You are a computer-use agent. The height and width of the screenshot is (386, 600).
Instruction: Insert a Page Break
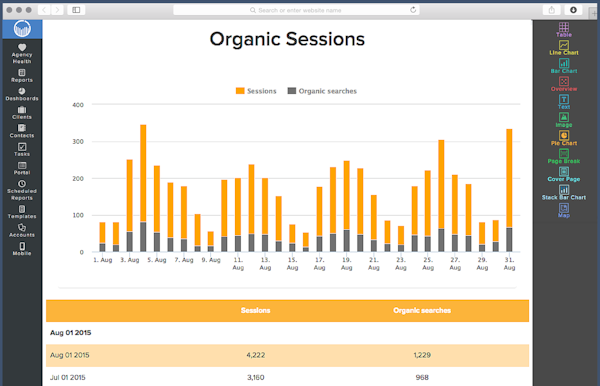point(564,156)
